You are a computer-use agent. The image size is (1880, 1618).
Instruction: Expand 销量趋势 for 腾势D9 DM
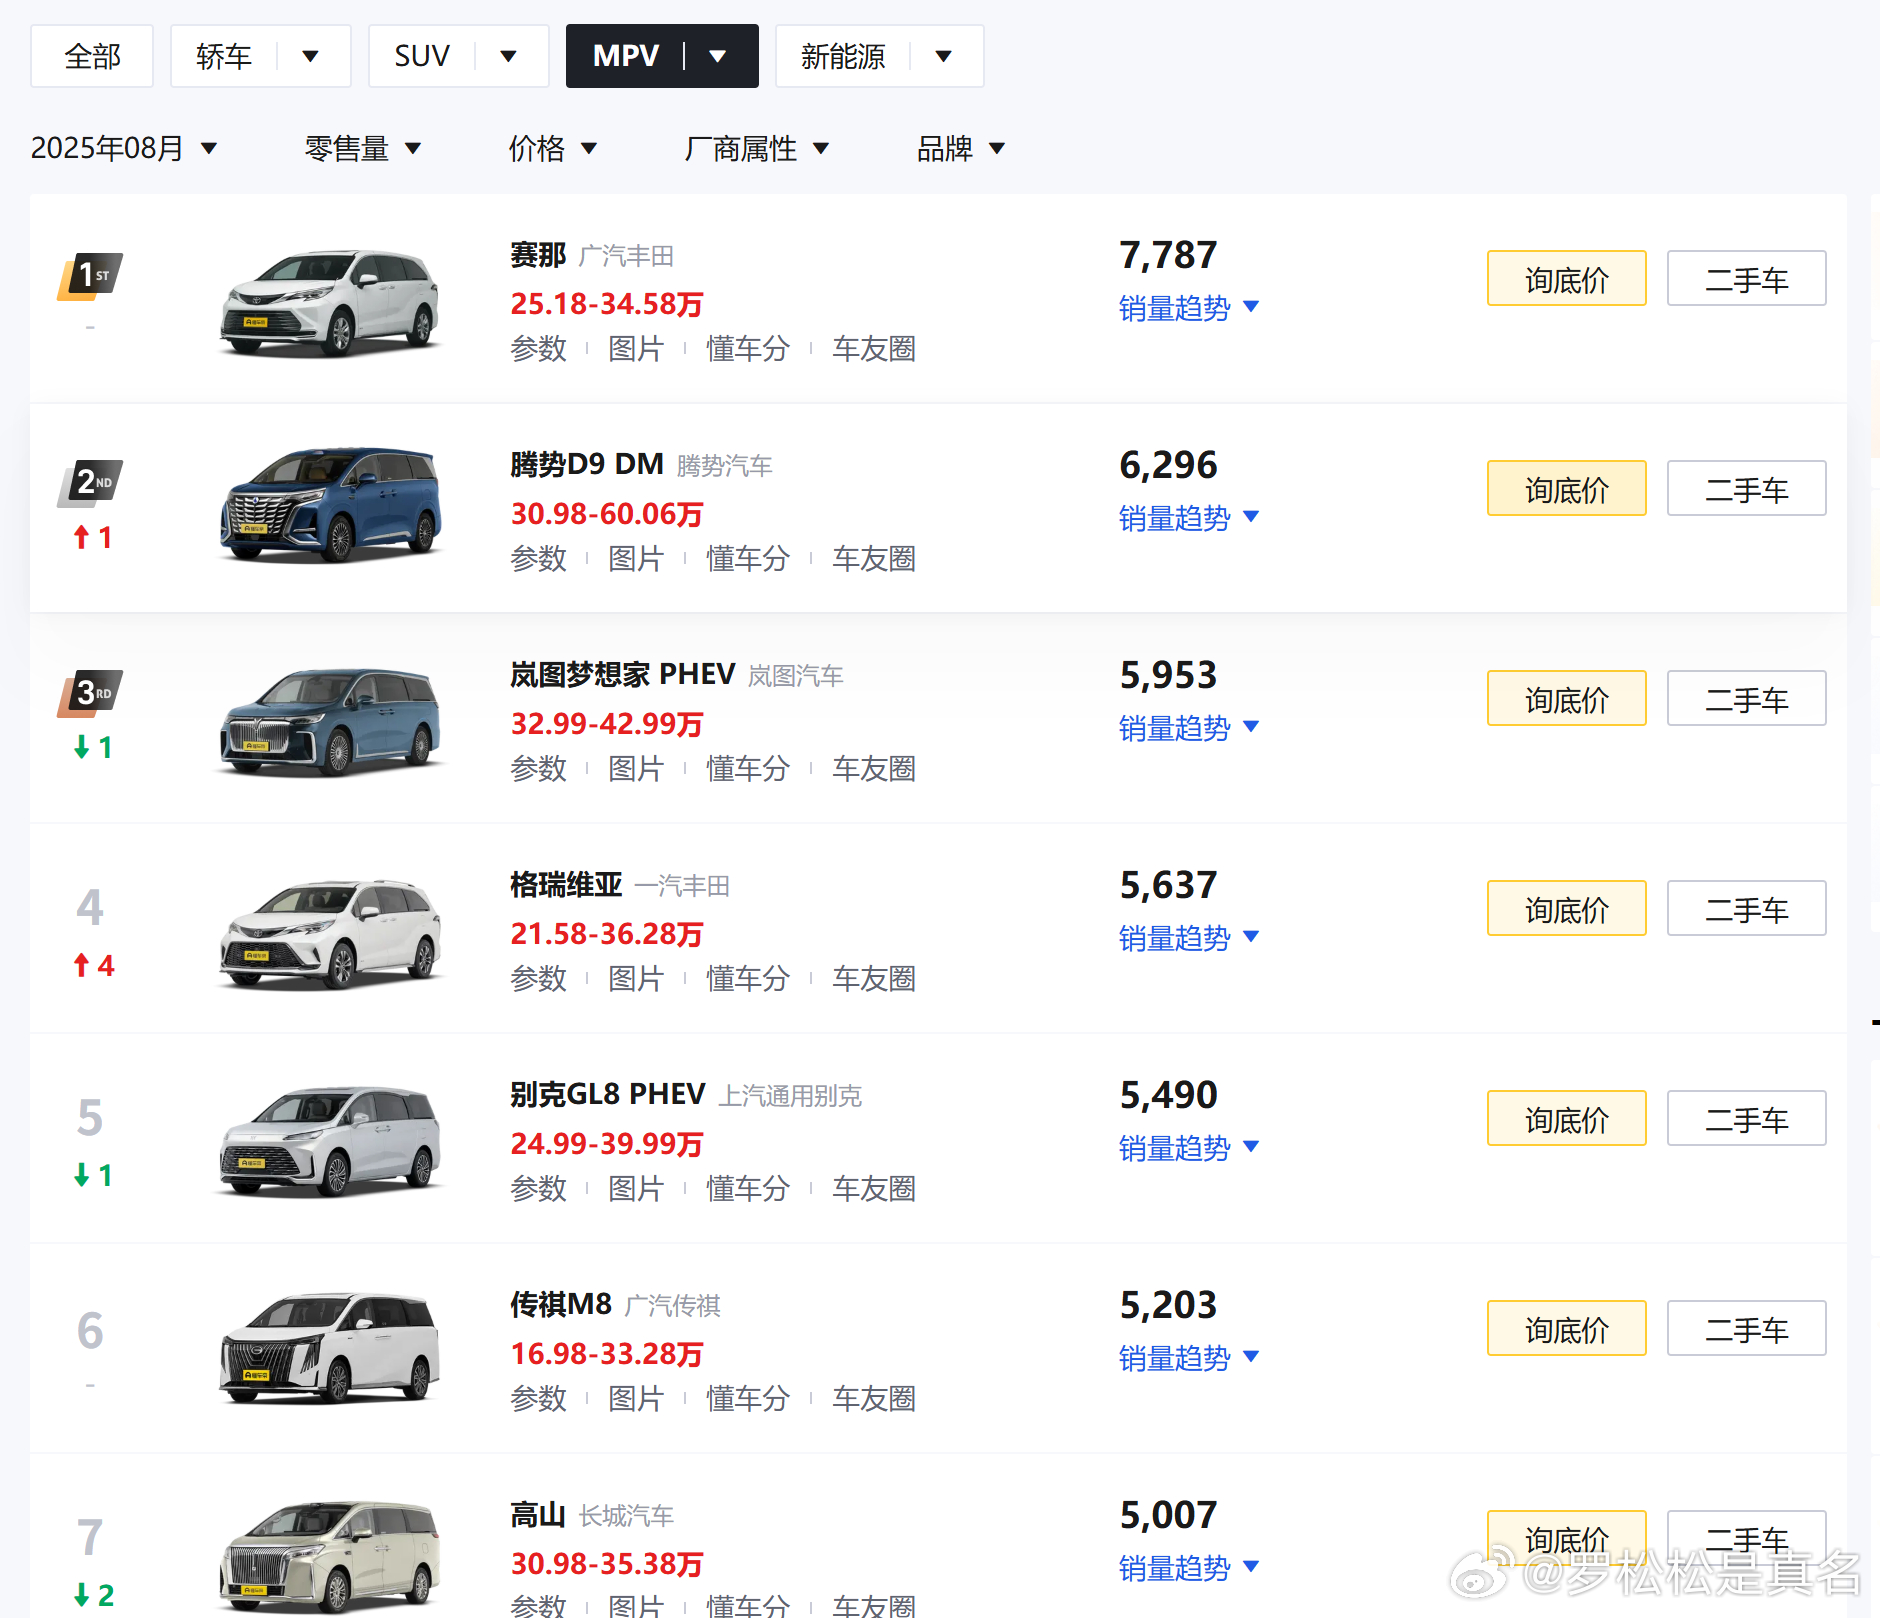pos(1188,518)
